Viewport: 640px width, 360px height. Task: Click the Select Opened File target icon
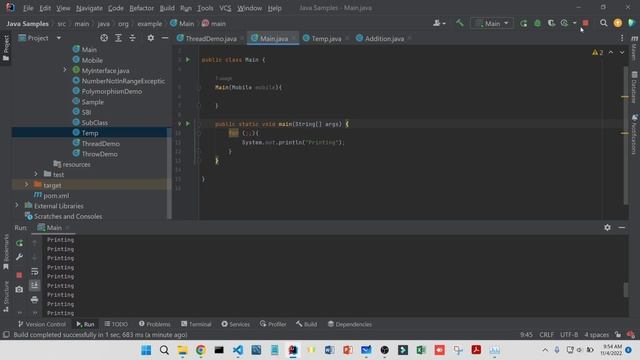pyautogui.click(x=104, y=38)
